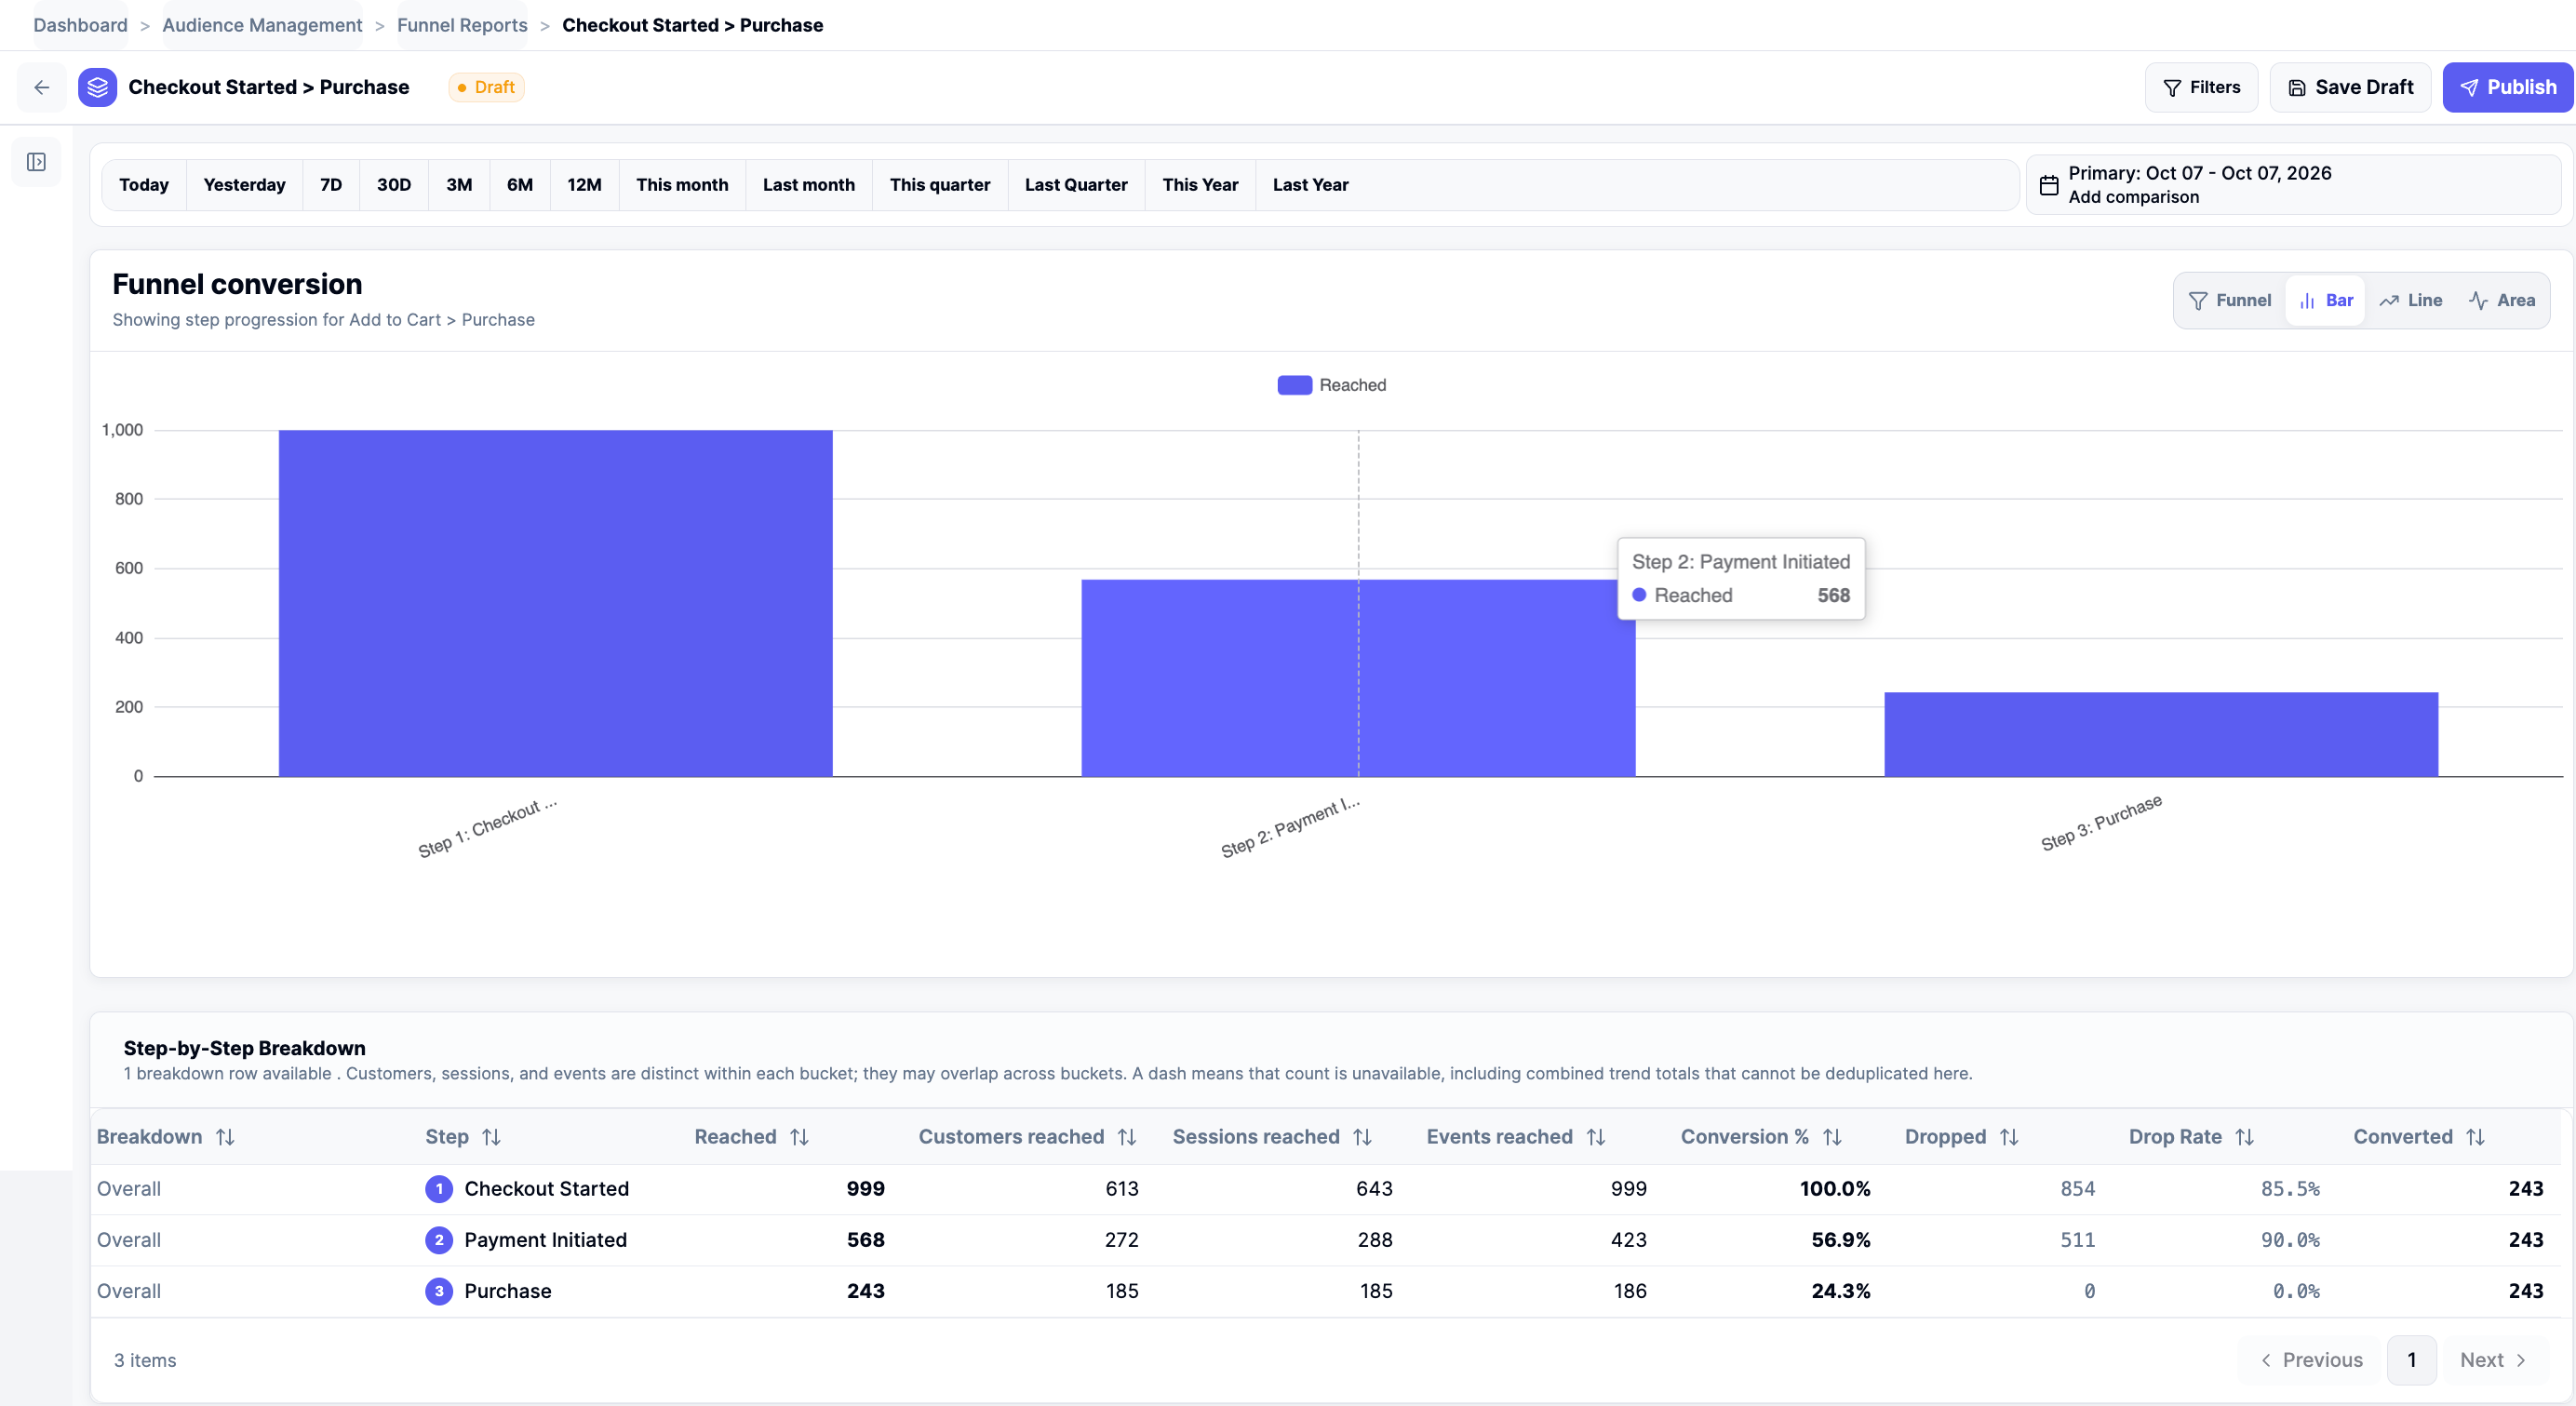Toggle the sidebar panel icon
Screen dimensions: 2576x1406
click(36, 162)
